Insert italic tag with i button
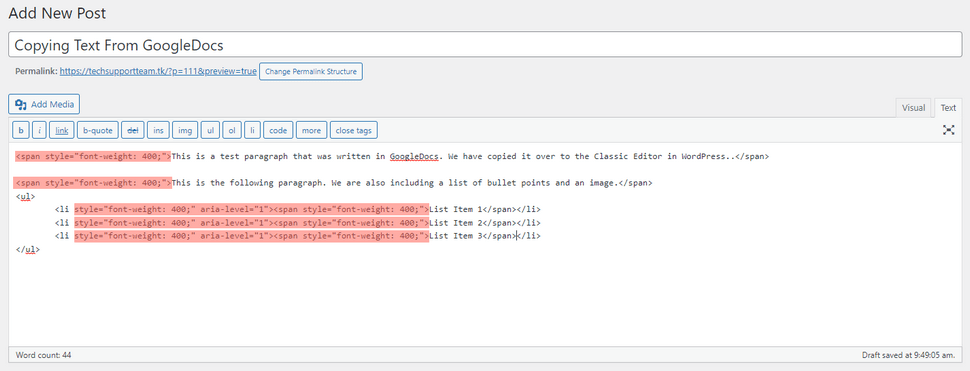970x371 pixels. click(x=40, y=130)
